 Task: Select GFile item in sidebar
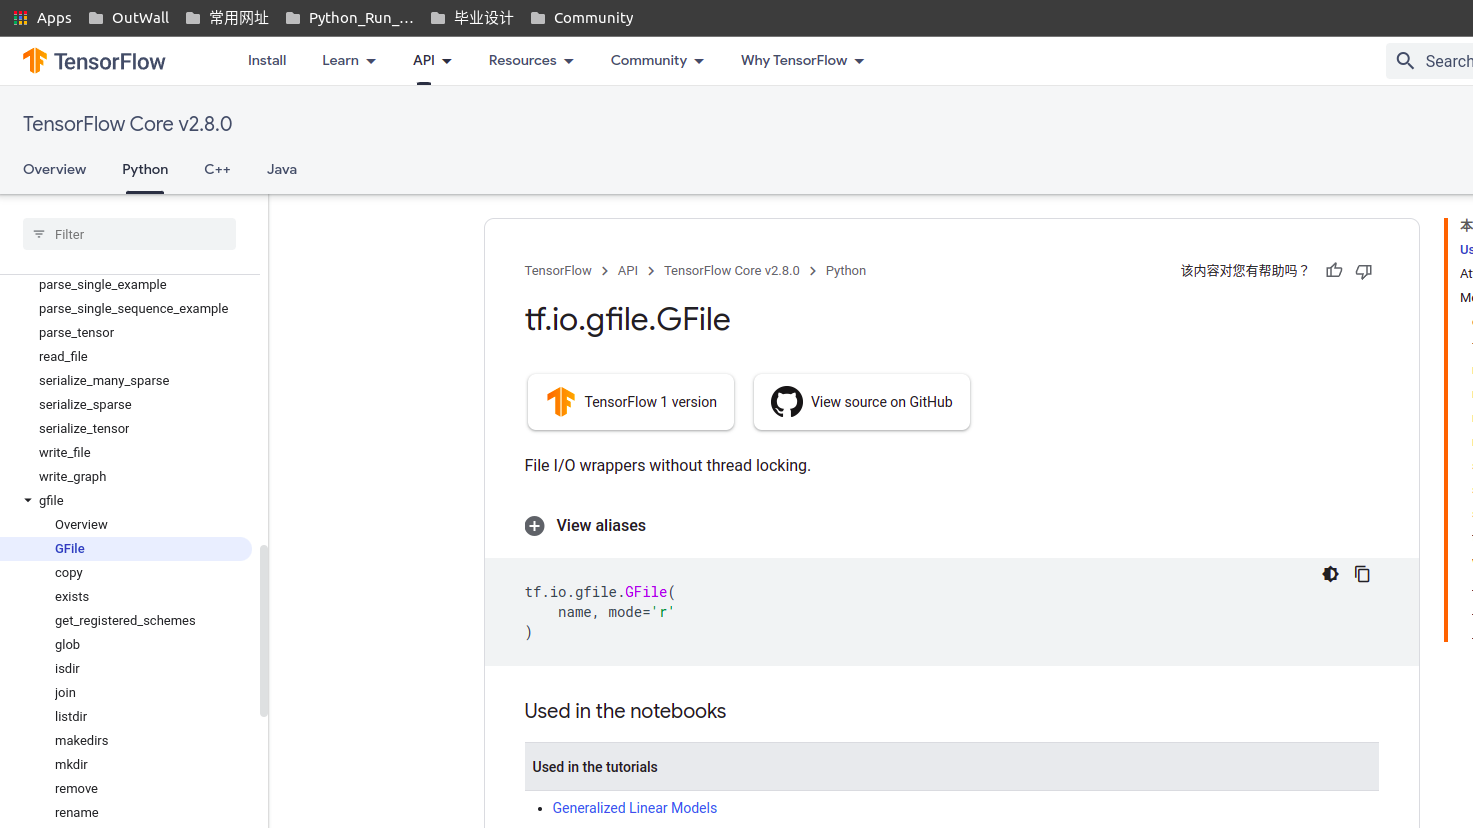point(70,549)
